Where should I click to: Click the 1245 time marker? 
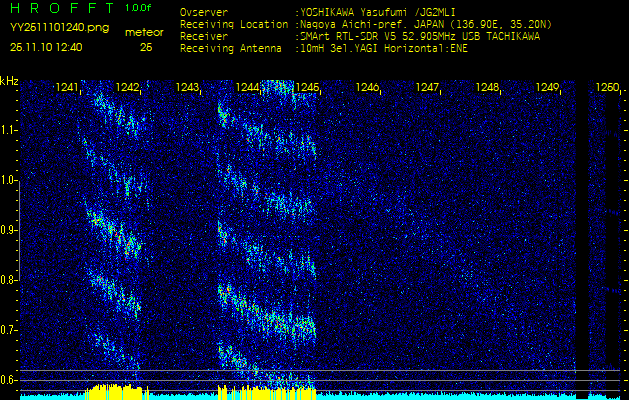pos(307,87)
